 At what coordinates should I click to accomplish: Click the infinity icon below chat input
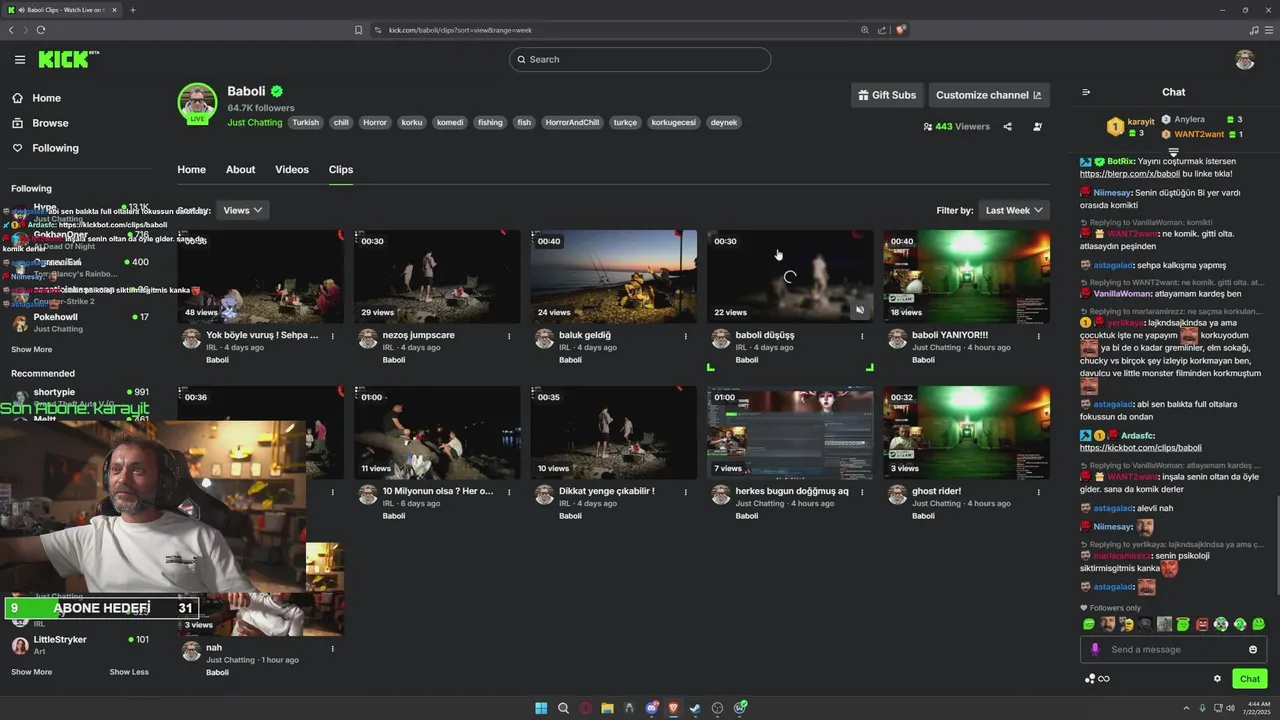coord(1104,679)
